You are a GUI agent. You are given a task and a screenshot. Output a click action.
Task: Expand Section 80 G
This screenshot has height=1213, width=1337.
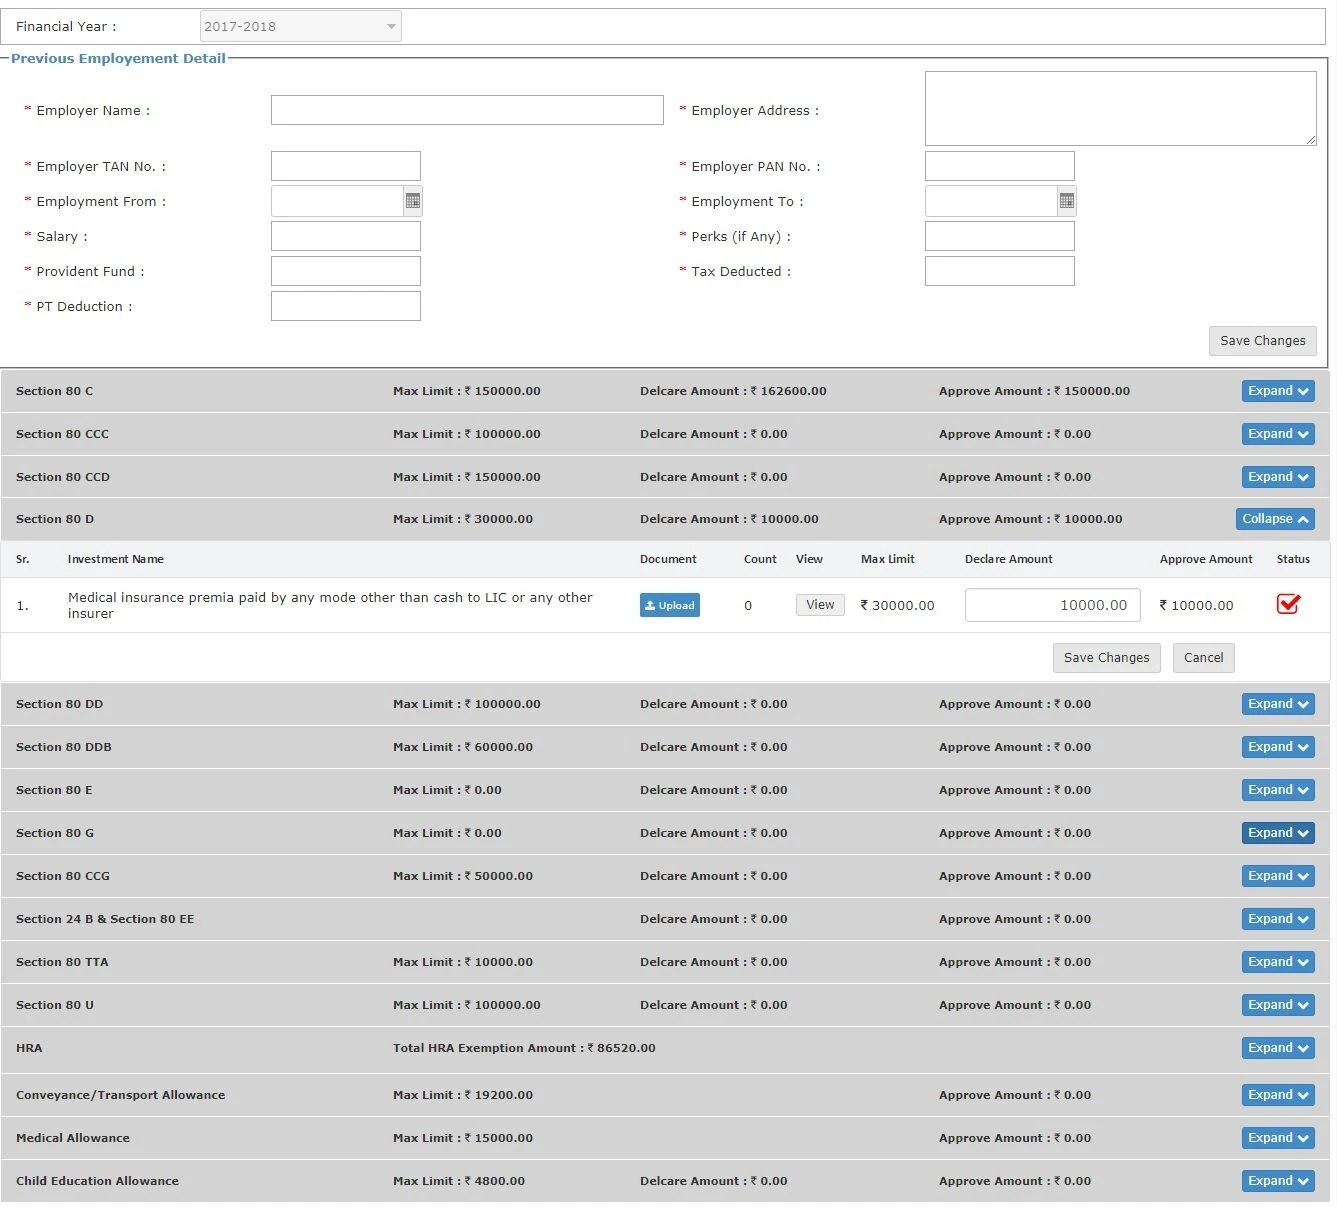[1278, 833]
